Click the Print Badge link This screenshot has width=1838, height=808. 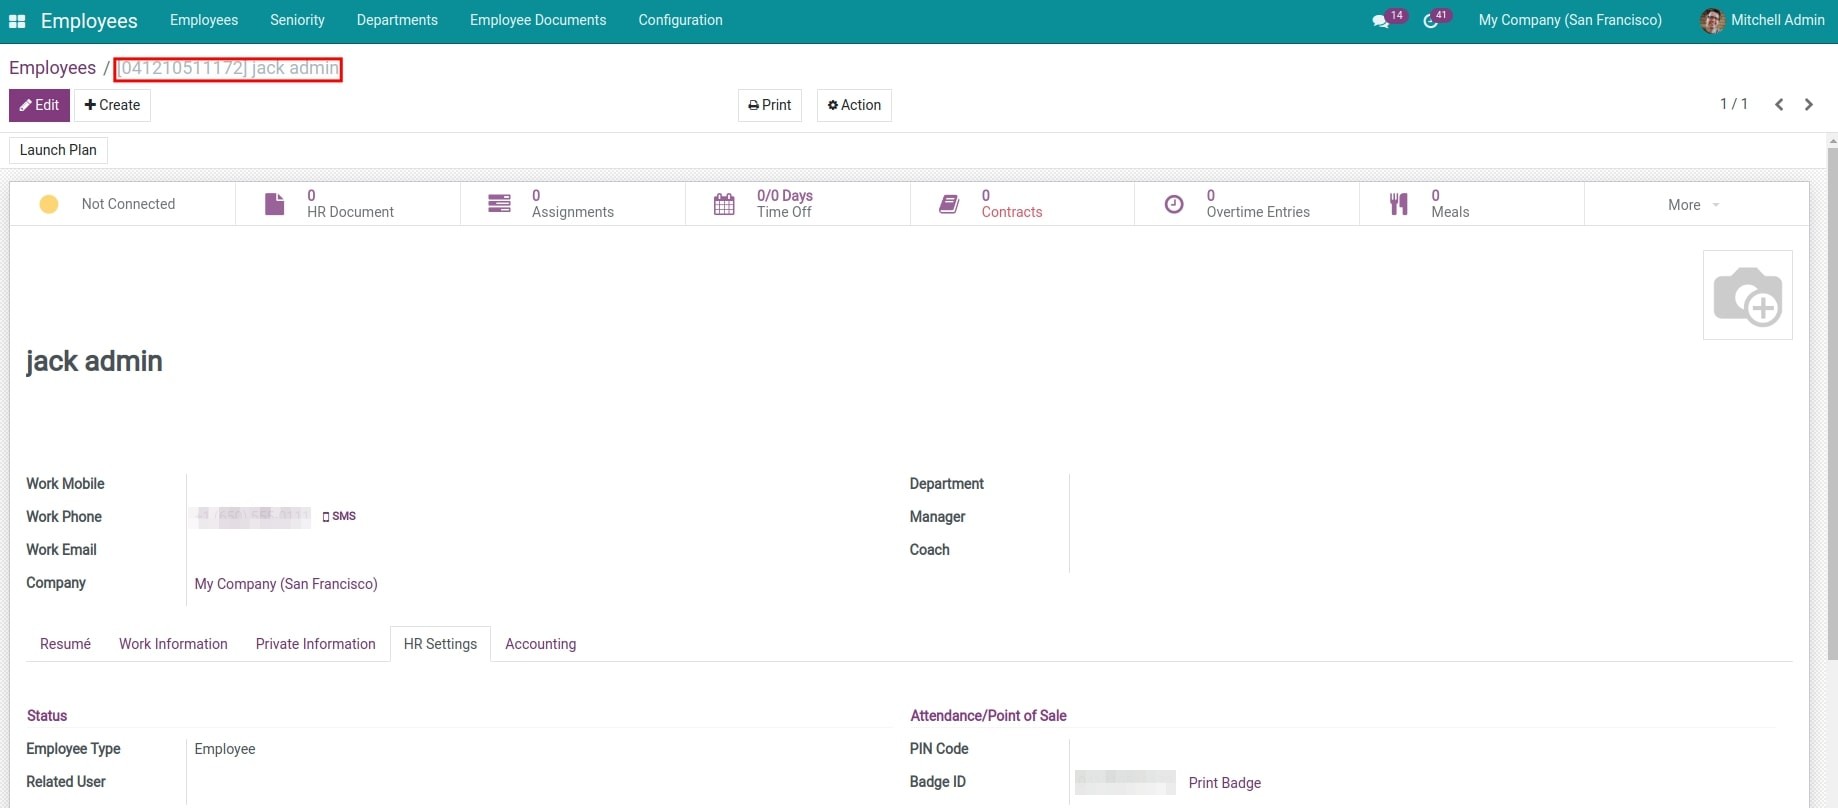pos(1224,783)
